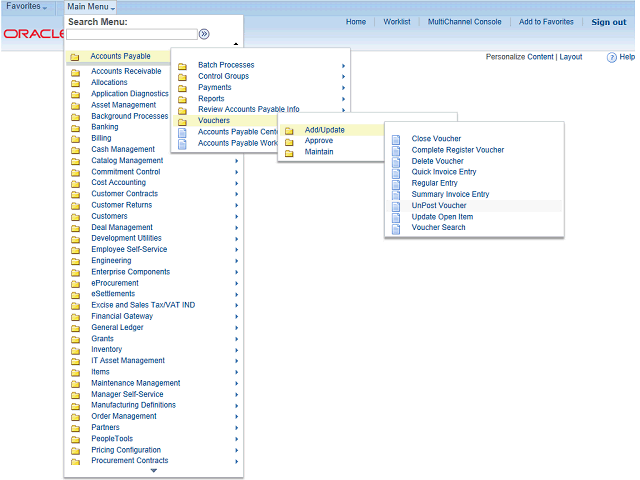The width and height of the screenshot is (640, 480).
Task: Open the Favorites dropdown menu
Action: pyautogui.click(x=27, y=7)
